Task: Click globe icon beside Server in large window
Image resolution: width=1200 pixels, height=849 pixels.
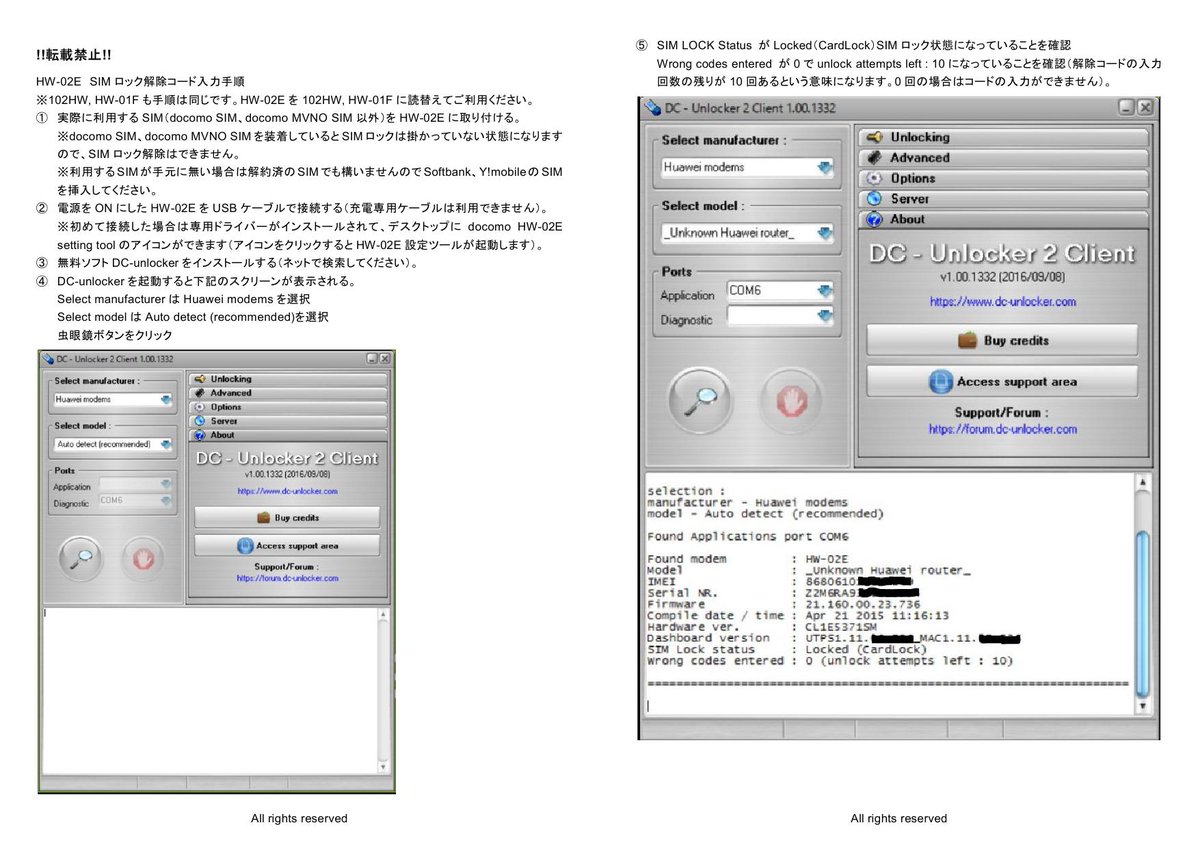Action: point(874,199)
